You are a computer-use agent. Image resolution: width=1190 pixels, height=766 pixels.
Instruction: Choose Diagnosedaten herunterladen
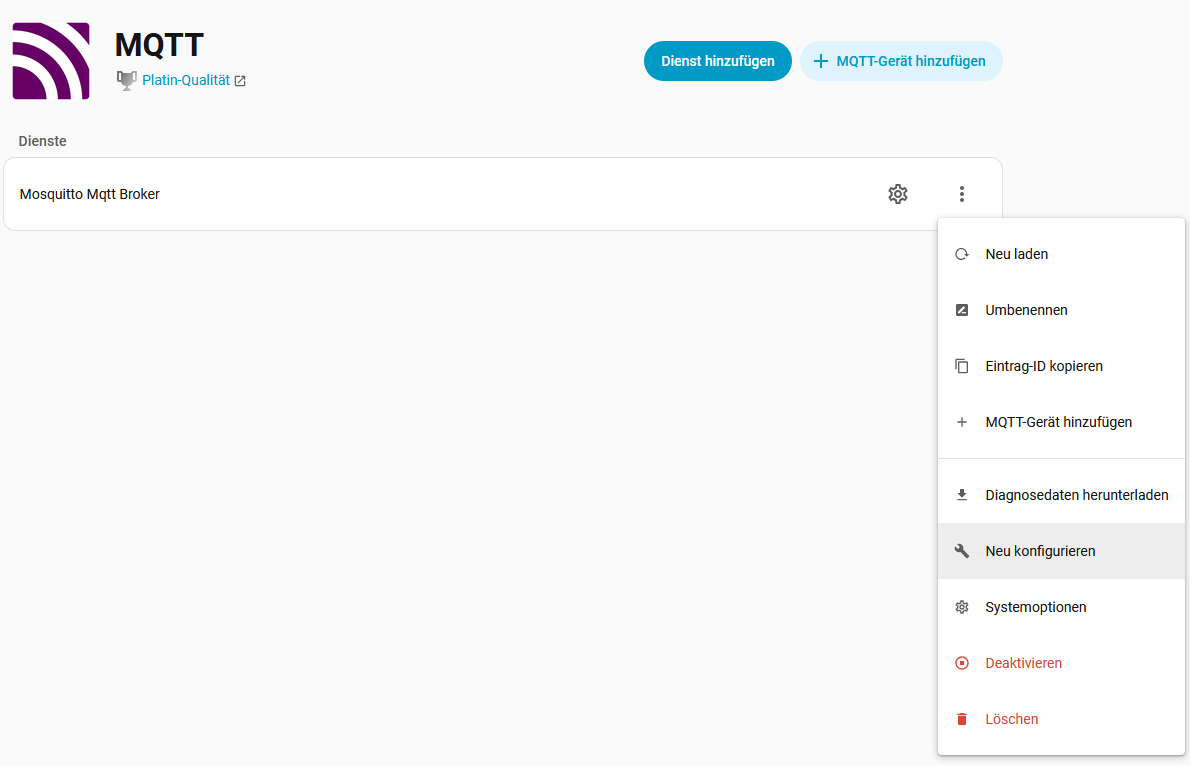point(1061,495)
